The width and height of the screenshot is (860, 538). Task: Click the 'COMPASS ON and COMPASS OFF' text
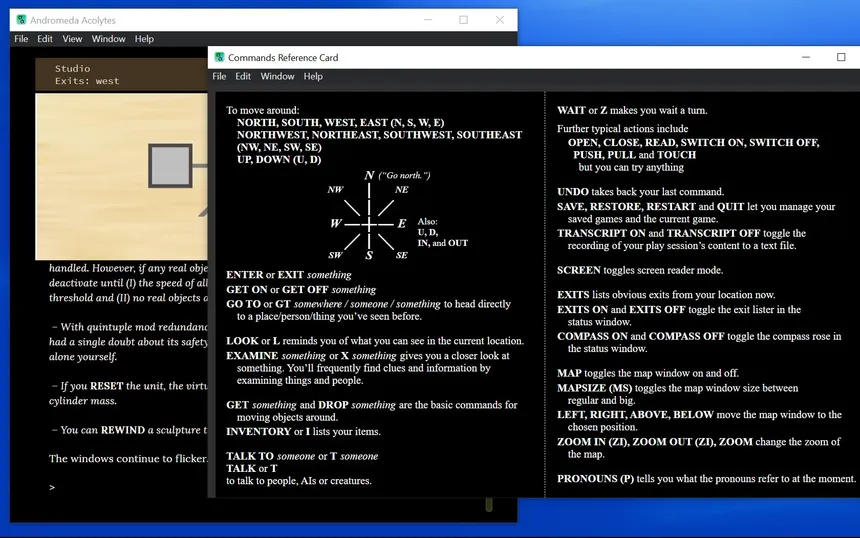640,336
